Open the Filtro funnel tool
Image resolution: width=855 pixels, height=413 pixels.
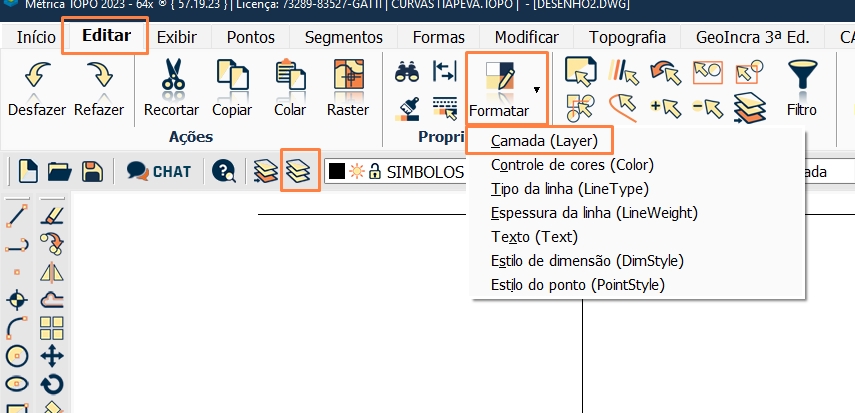tap(802, 88)
